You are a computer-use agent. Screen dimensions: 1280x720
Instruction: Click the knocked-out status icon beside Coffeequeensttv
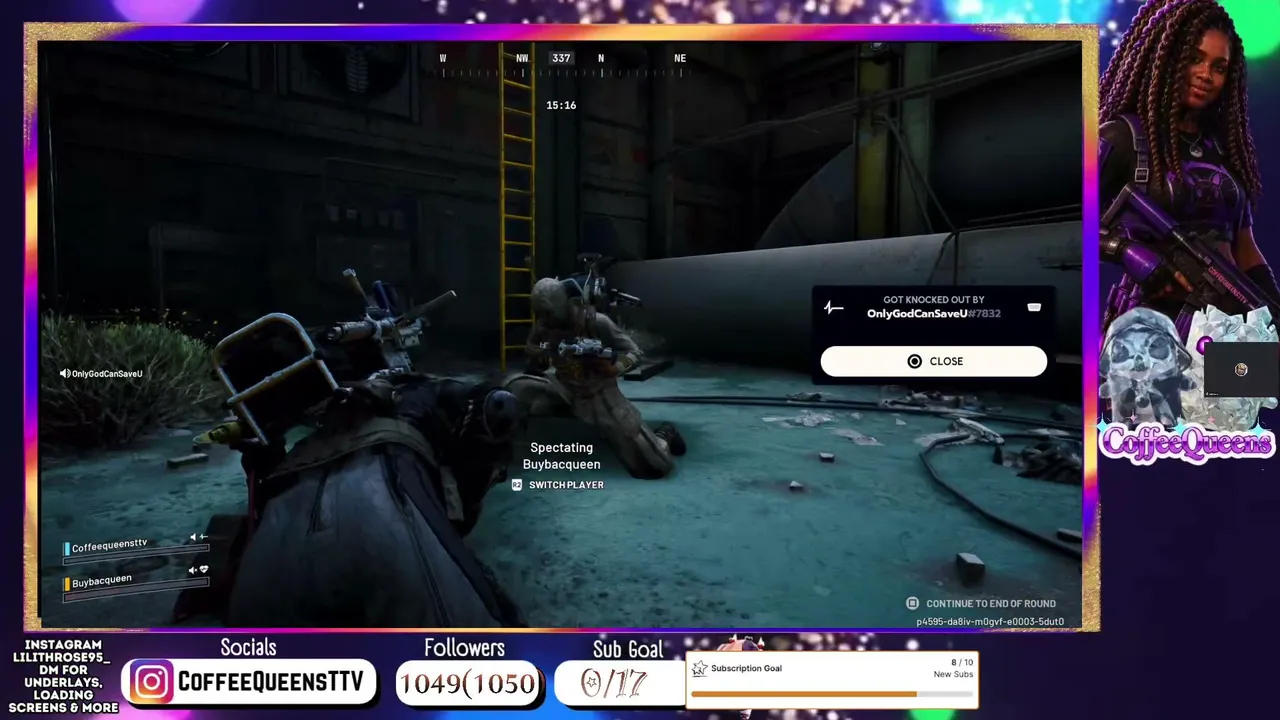tap(204, 537)
